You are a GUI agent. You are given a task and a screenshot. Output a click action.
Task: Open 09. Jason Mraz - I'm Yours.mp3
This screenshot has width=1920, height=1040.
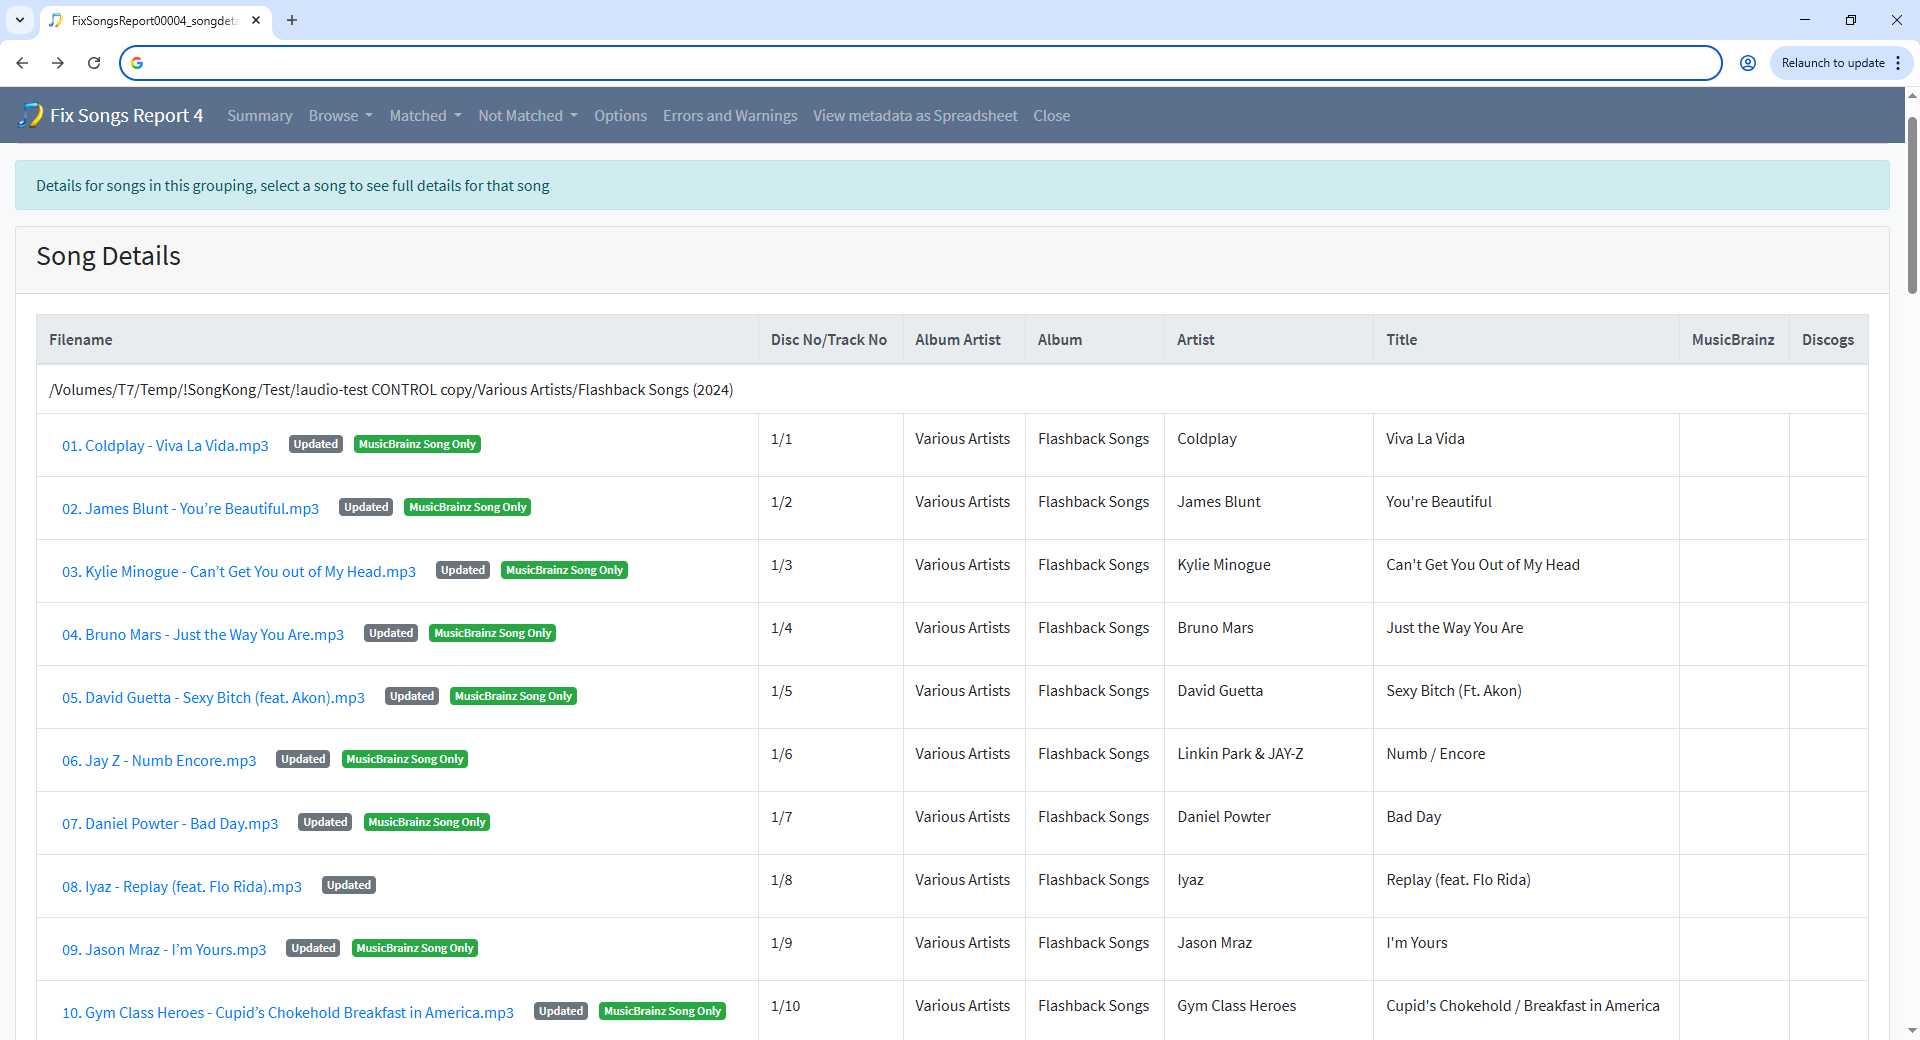[x=164, y=950]
